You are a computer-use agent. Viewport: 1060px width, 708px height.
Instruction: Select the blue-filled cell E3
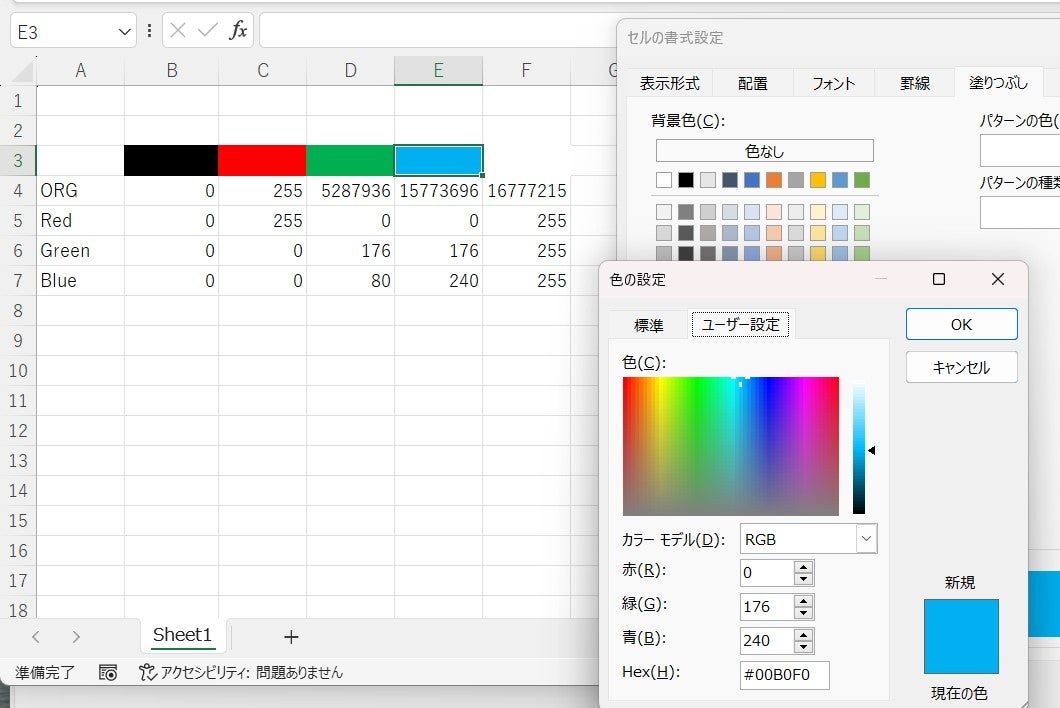438,160
